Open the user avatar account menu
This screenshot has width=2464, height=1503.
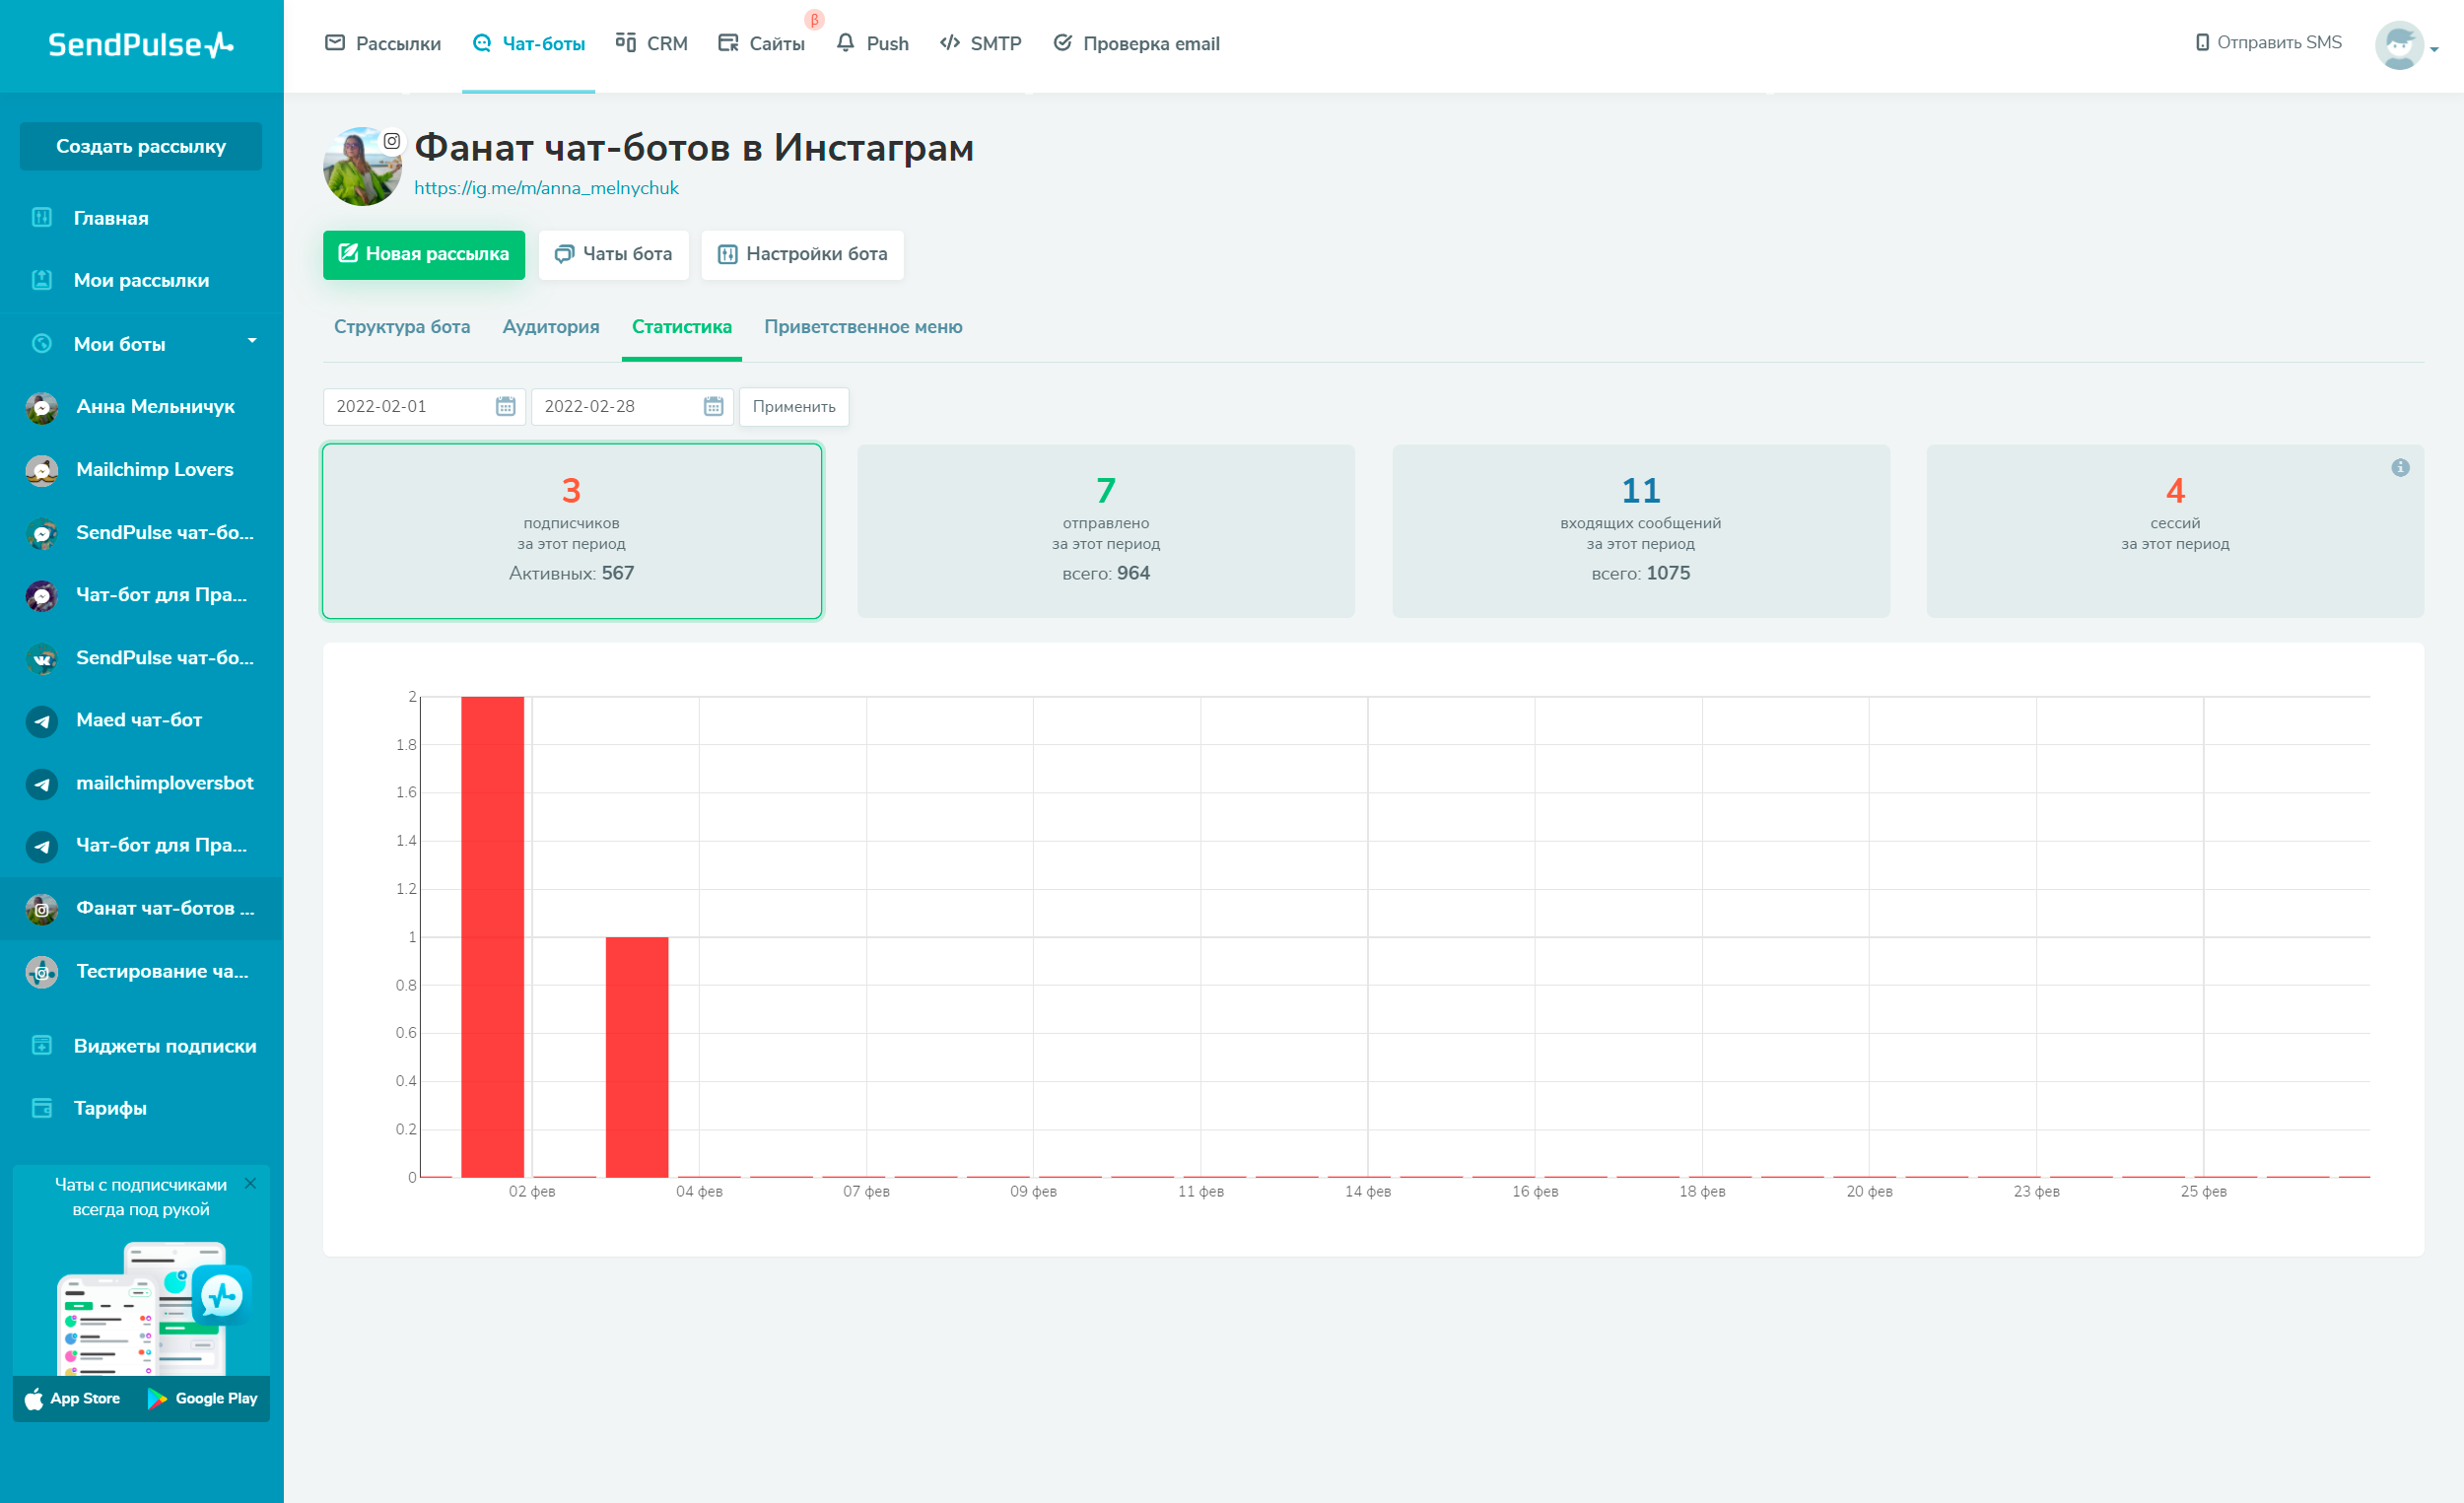pyautogui.click(x=2406, y=45)
